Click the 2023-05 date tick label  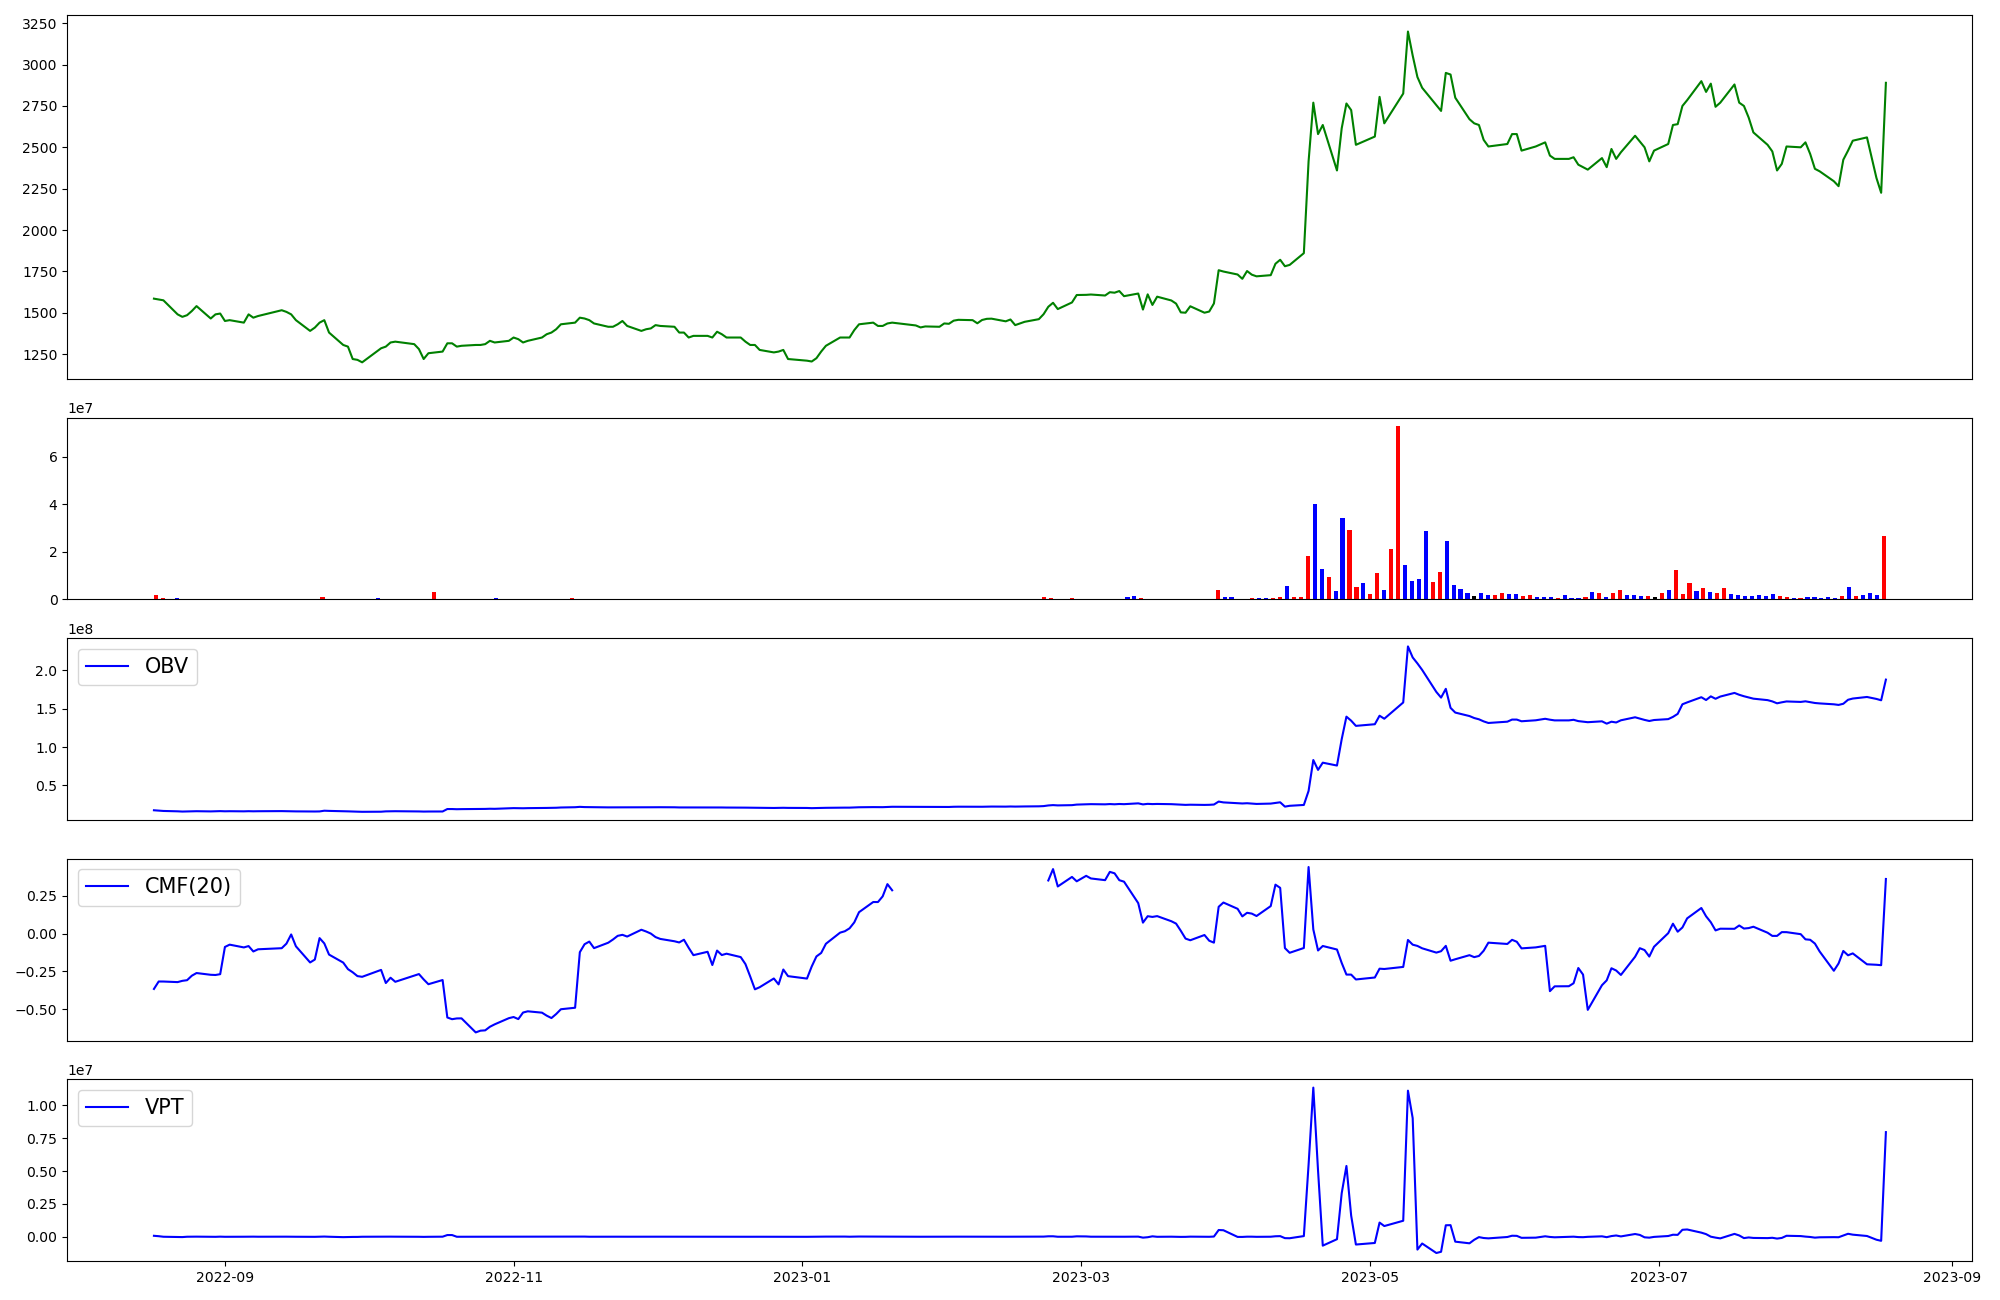point(1369,1277)
